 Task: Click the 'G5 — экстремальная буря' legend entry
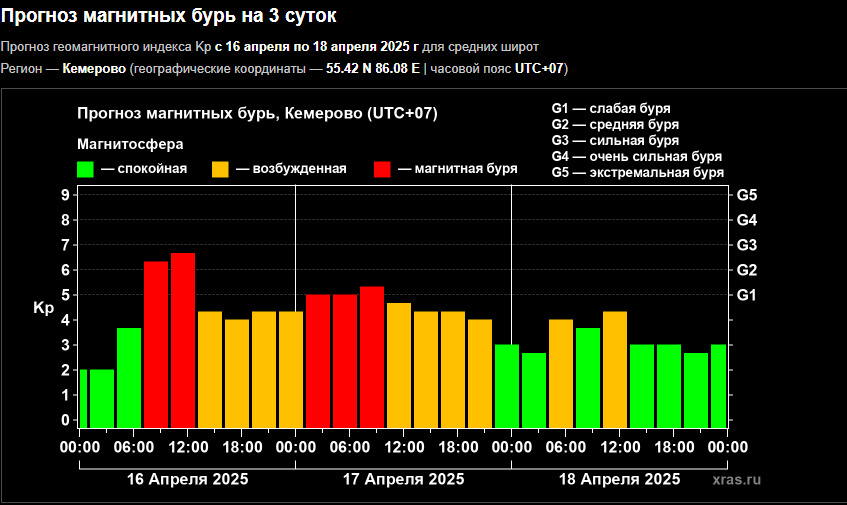[637, 173]
